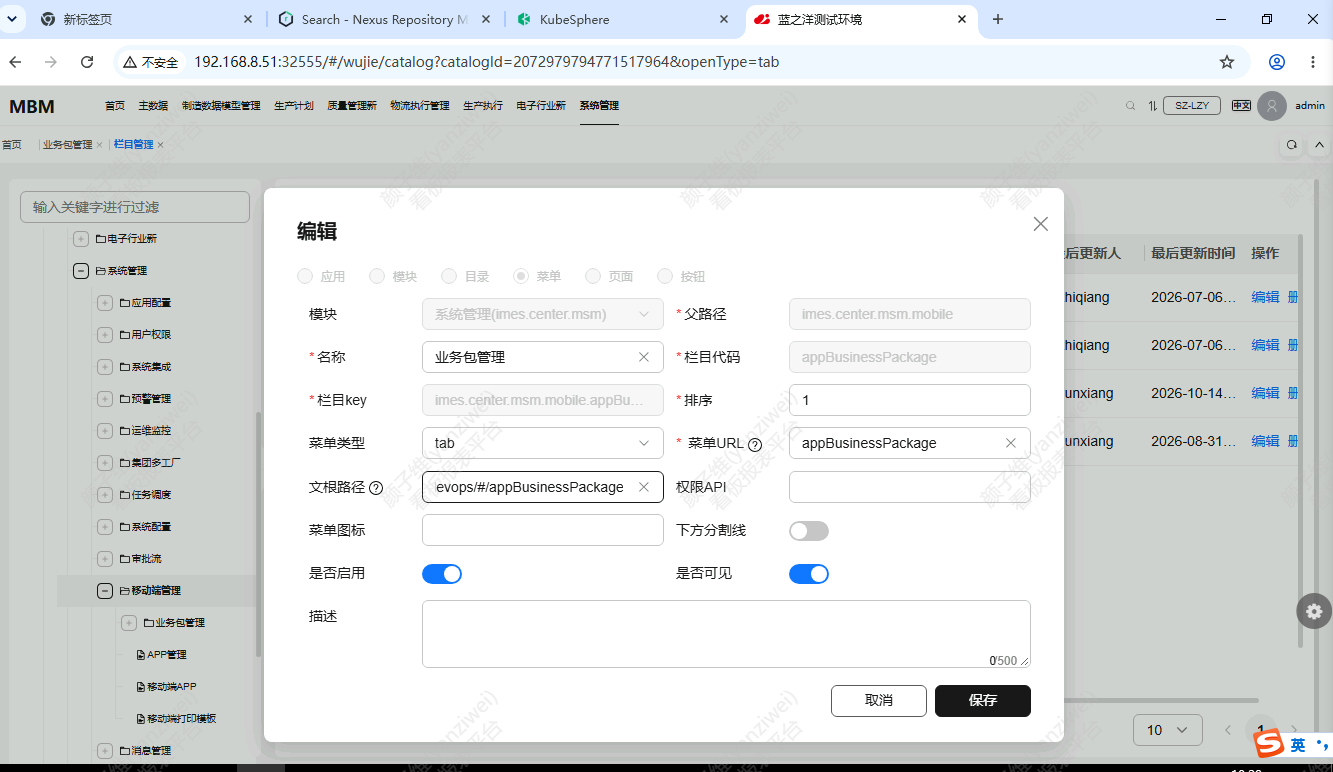The width and height of the screenshot is (1333, 772).
Task: Click the 排序 input field
Action: pyautogui.click(x=910, y=400)
